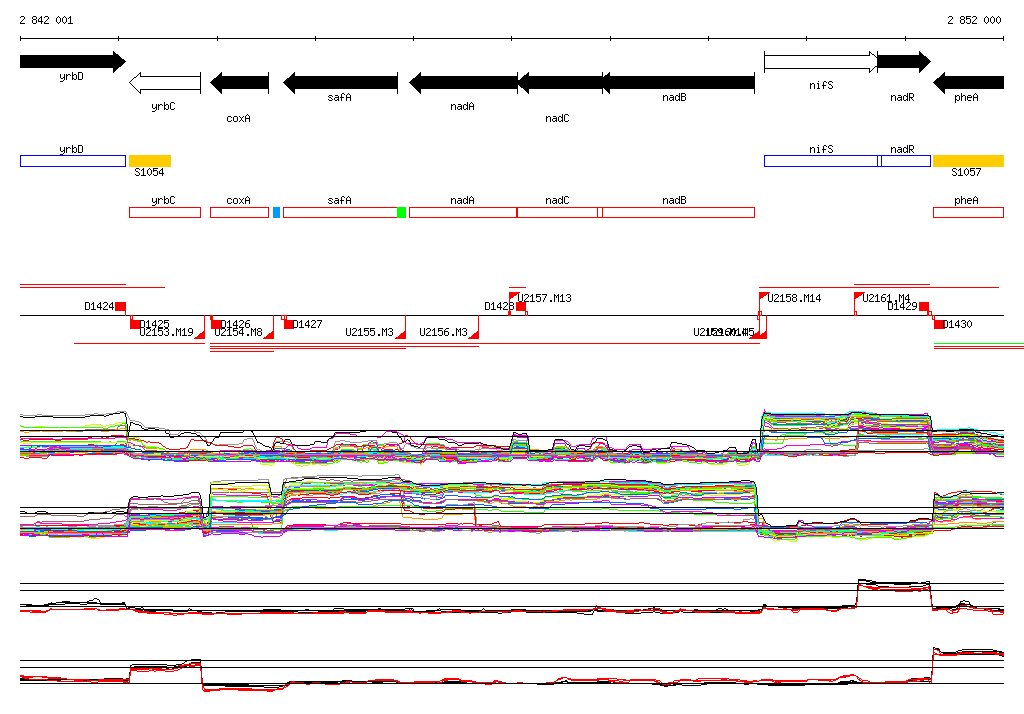Select the red-outlined nadA box
The image size is (1024, 714).
(x=462, y=213)
